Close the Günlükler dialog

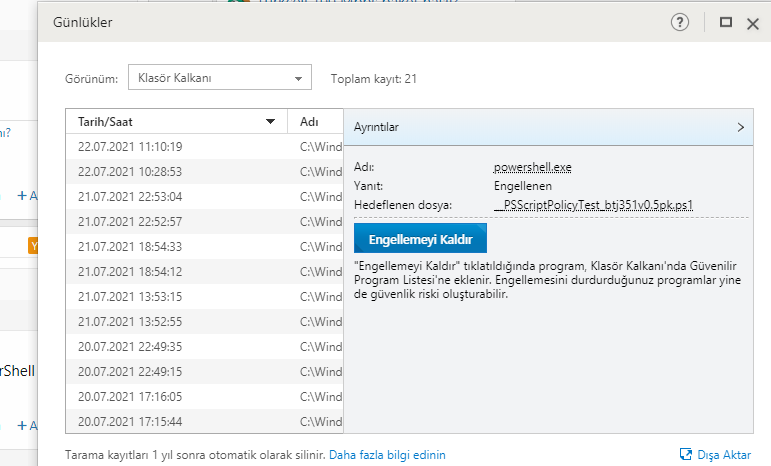753,23
